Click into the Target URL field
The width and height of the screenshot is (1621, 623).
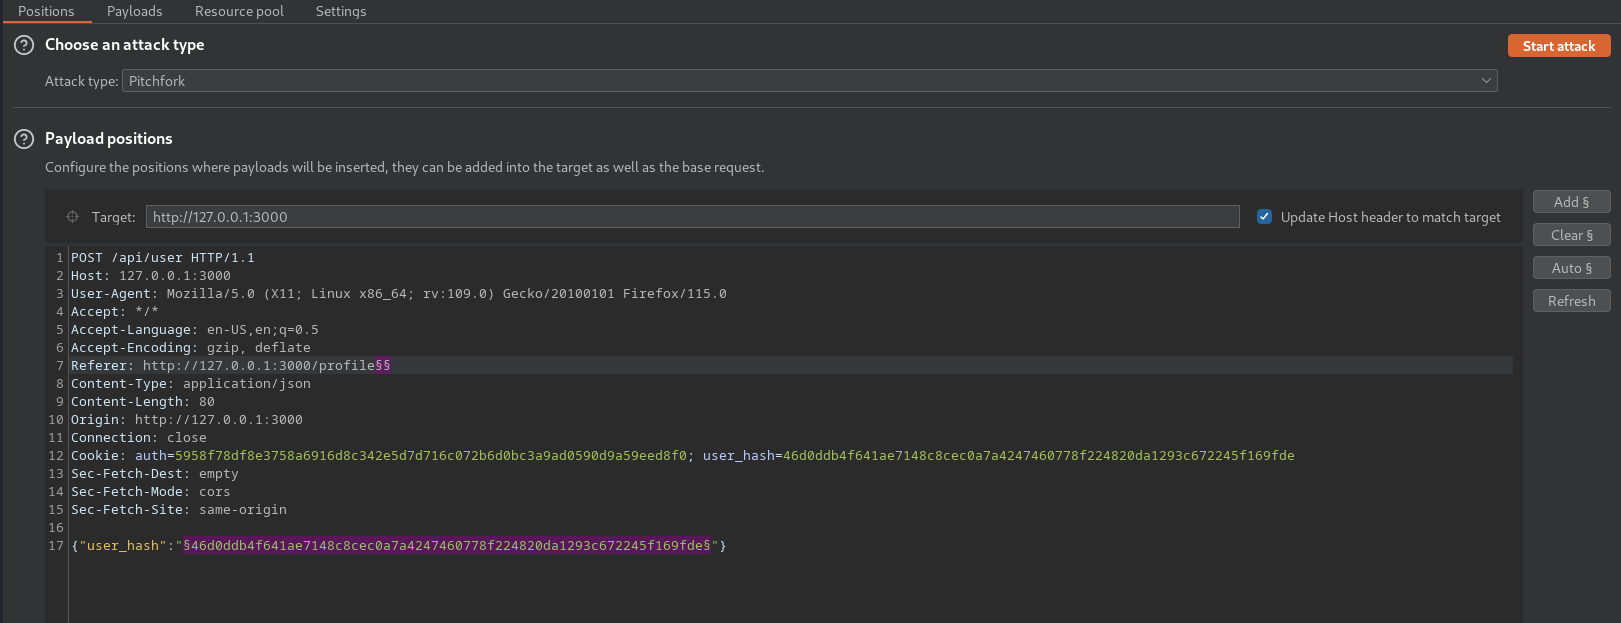692,217
